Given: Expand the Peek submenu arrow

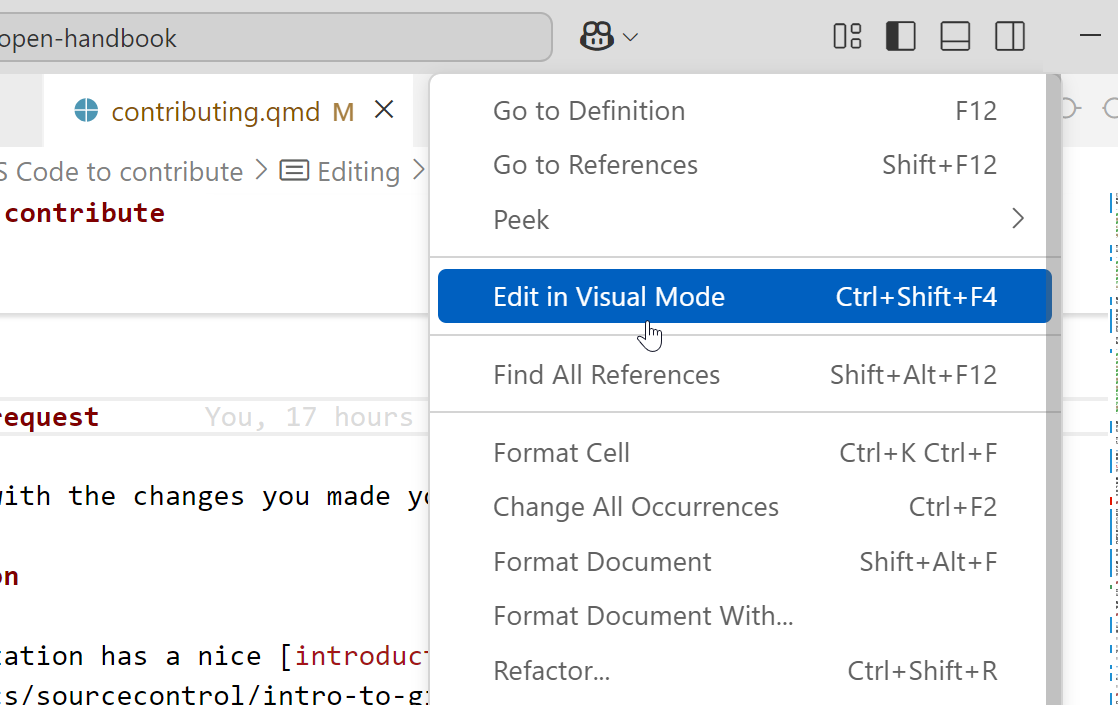Looking at the screenshot, I should 1017,219.
